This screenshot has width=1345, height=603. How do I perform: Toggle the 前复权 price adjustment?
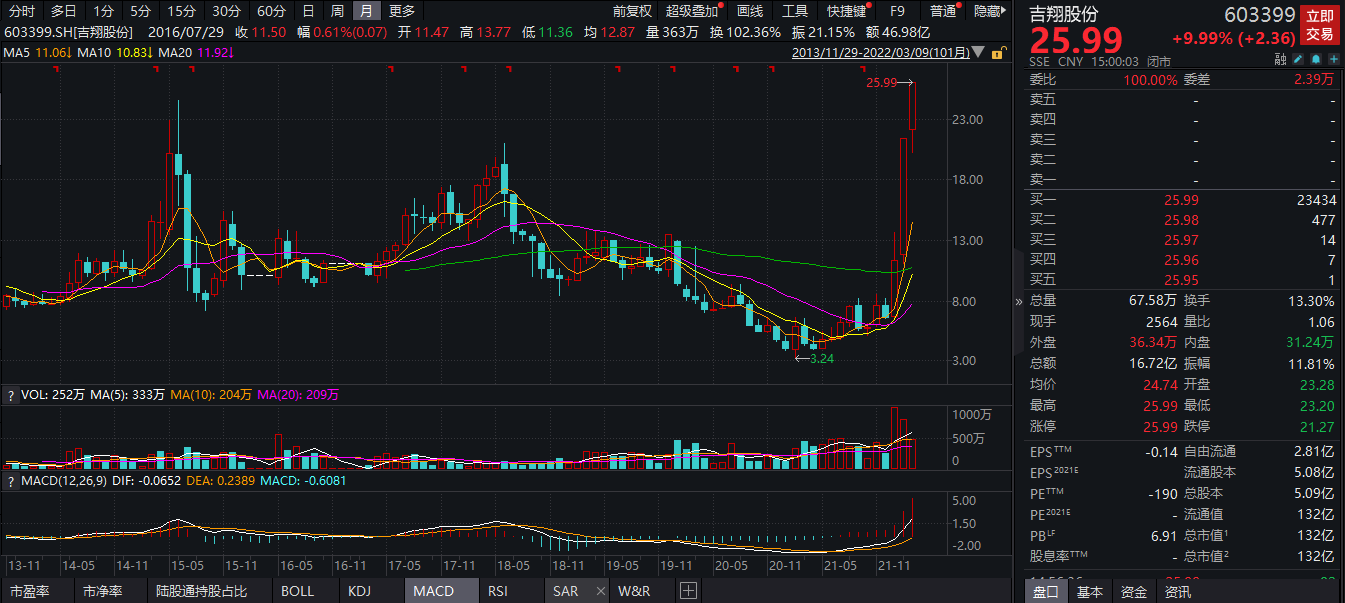pos(632,11)
